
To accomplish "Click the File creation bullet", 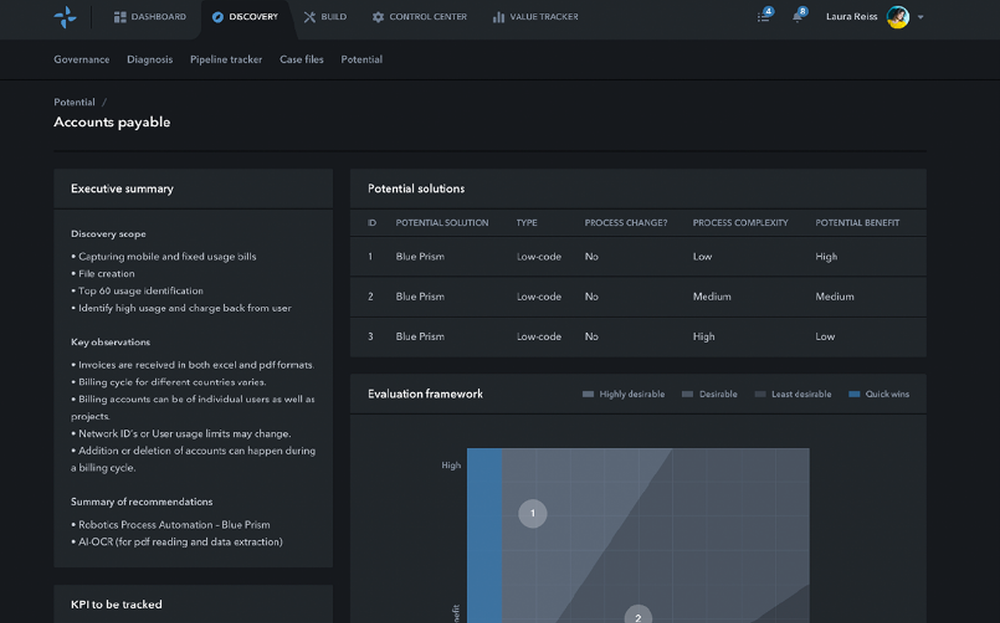I will coord(103,274).
